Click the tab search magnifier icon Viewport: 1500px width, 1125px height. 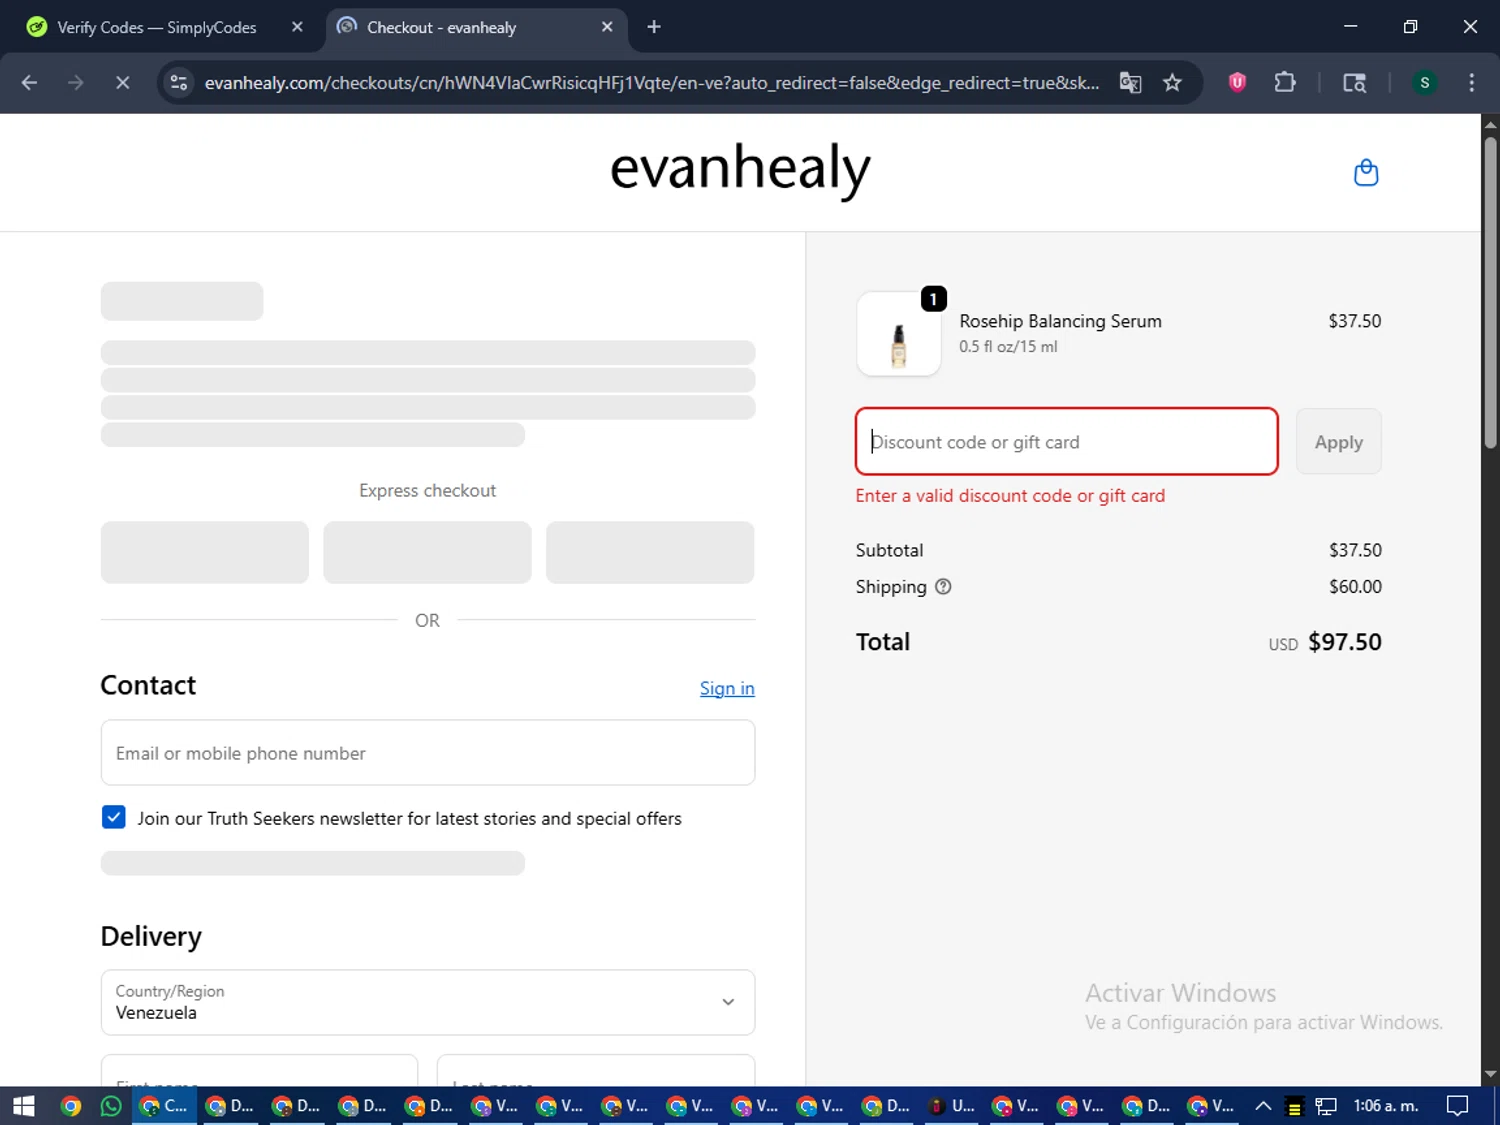(x=1354, y=83)
